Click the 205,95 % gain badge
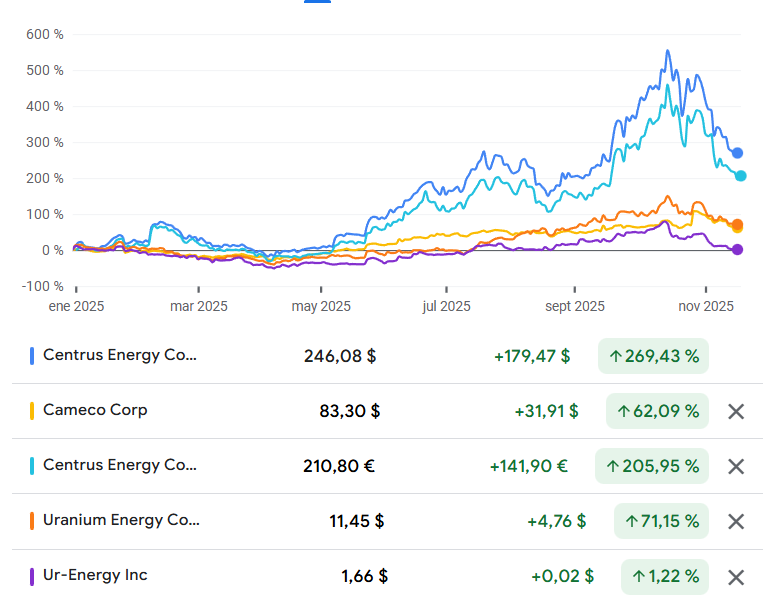Image resolution: width=775 pixels, height=603 pixels. click(x=652, y=466)
